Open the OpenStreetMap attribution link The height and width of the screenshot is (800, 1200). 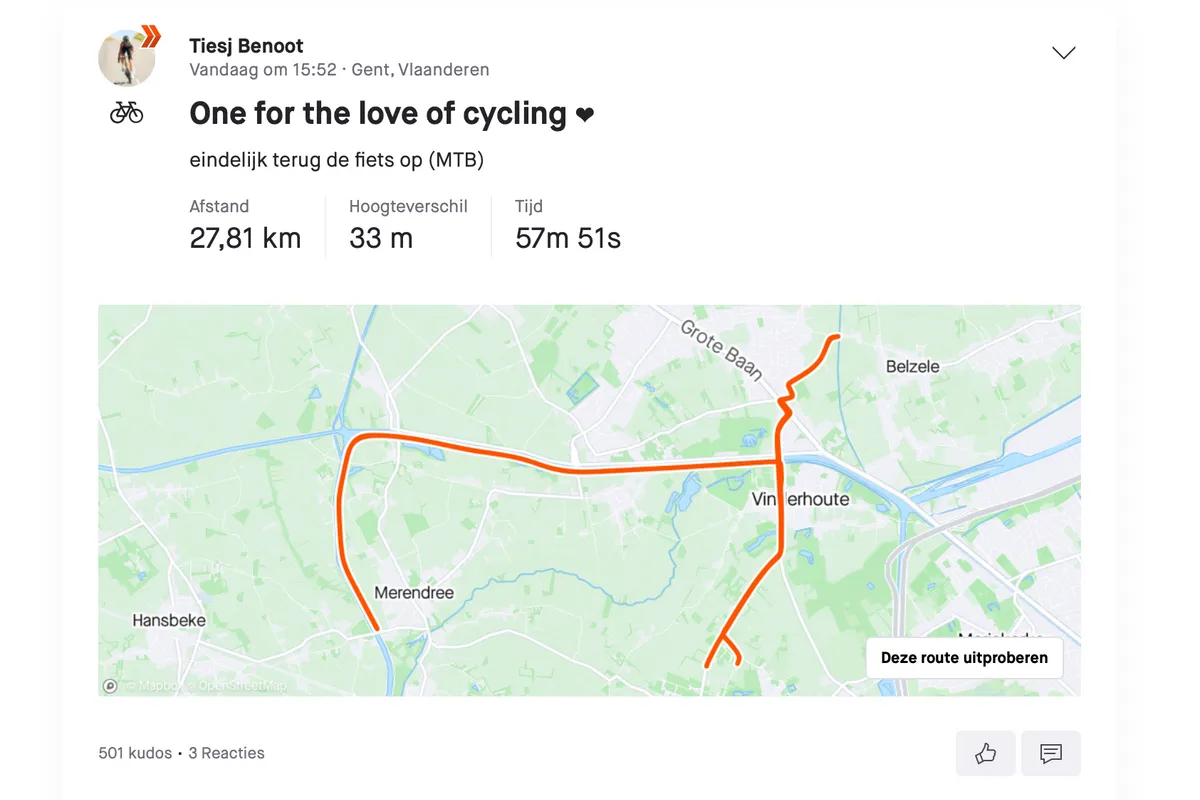(242, 686)
